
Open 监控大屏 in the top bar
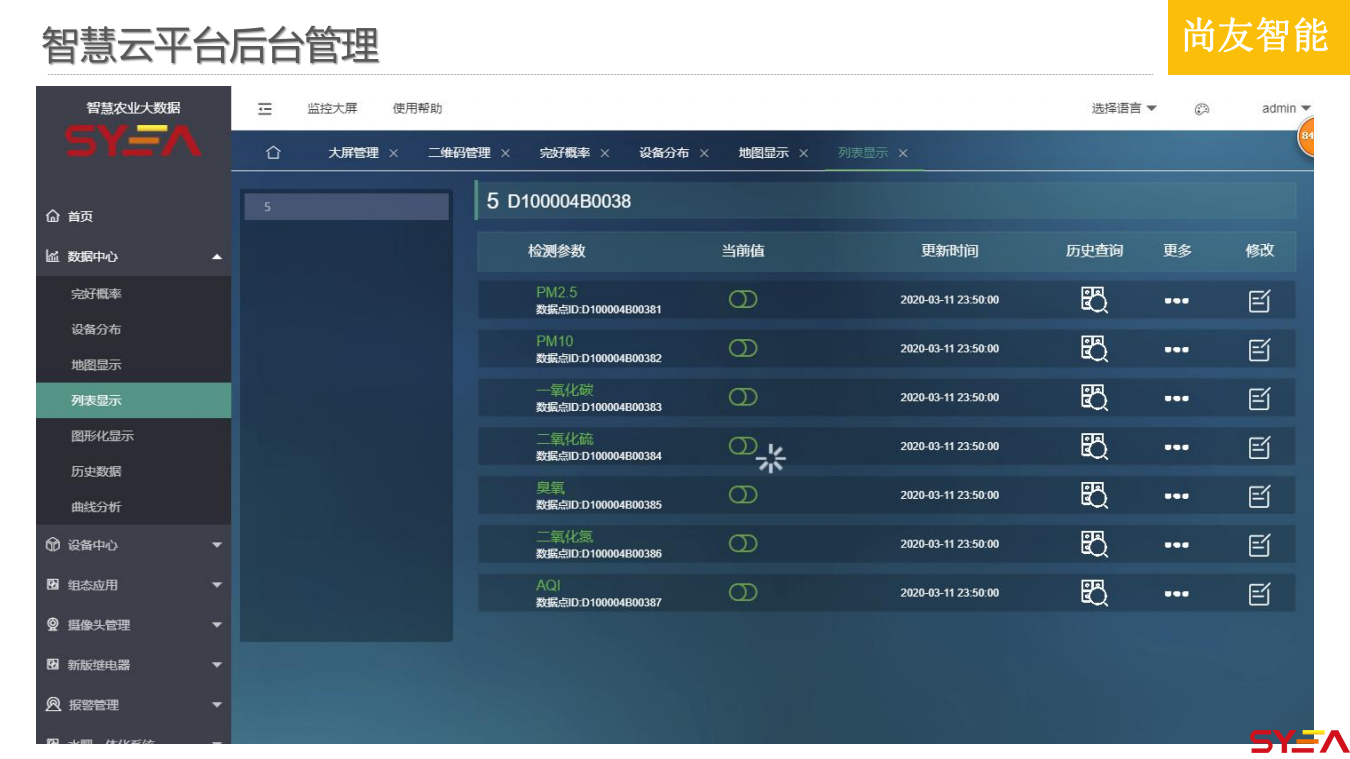point(332,108)
